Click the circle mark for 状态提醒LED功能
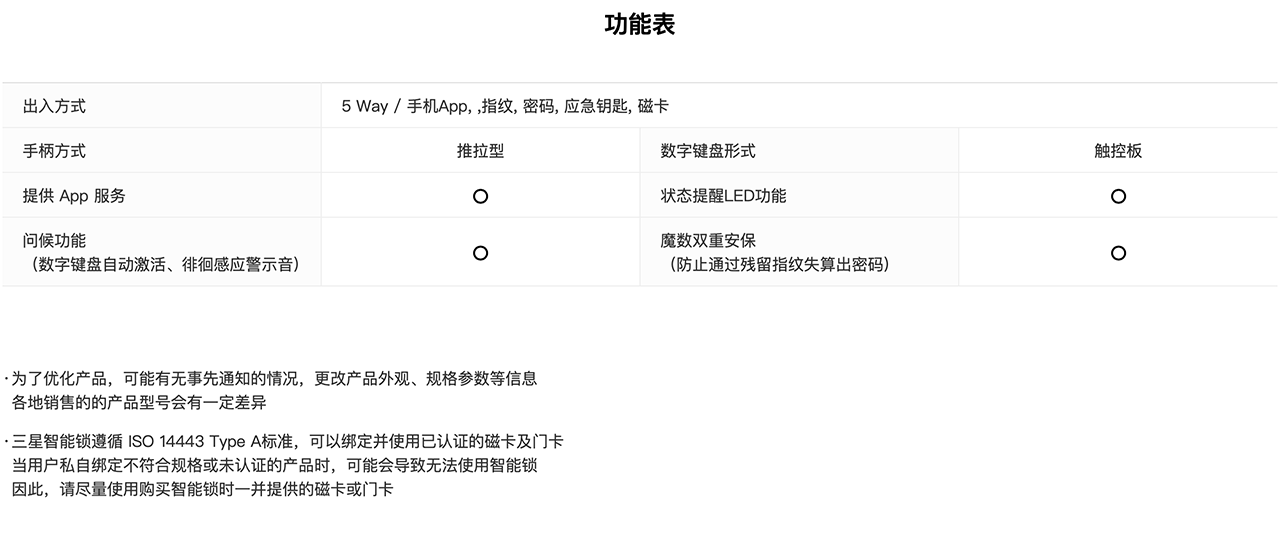Viewport: 1280px width, 560px height. [x=1118, y=196]
